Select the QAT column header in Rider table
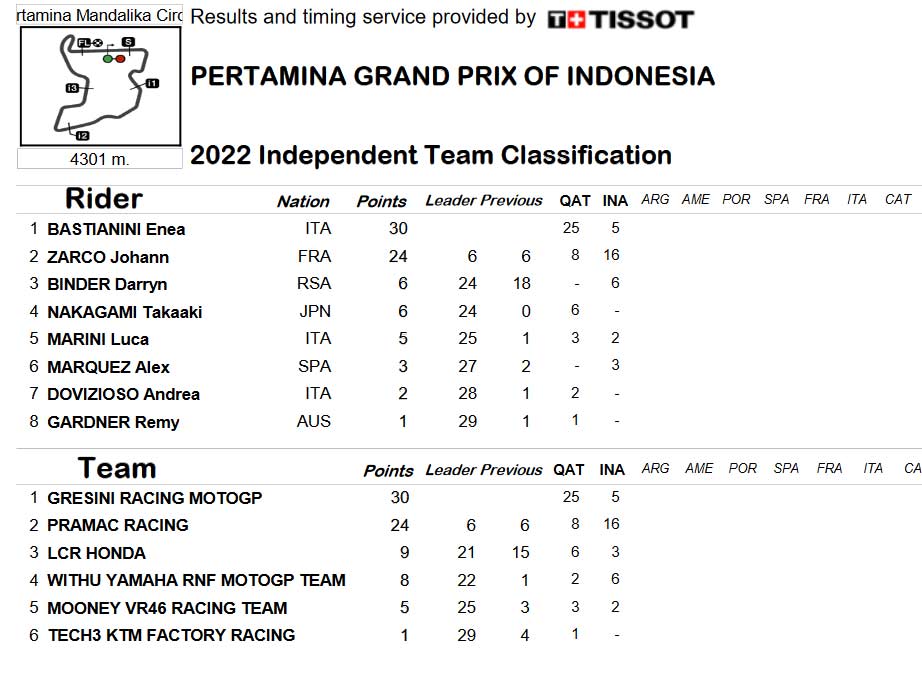This screenshot has width=922, height=678. (x=574, y=201)
